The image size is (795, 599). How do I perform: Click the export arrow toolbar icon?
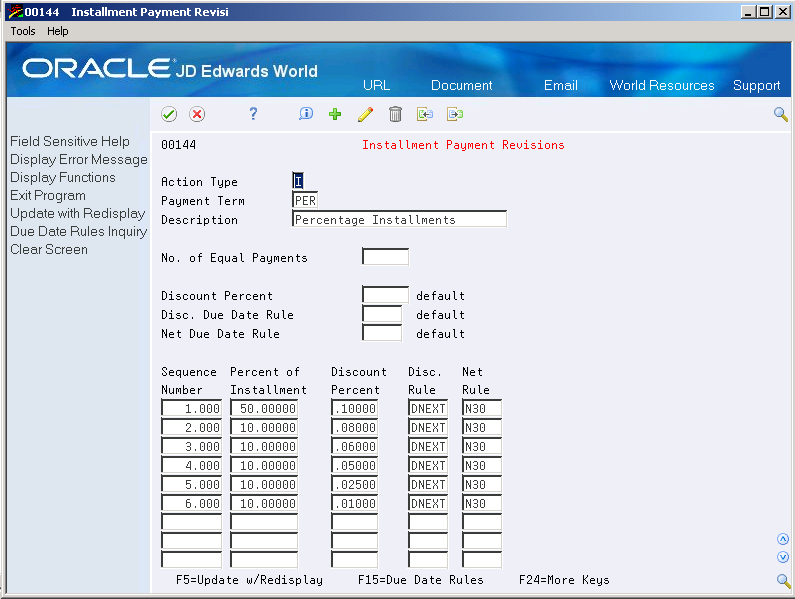click(455, 114)
